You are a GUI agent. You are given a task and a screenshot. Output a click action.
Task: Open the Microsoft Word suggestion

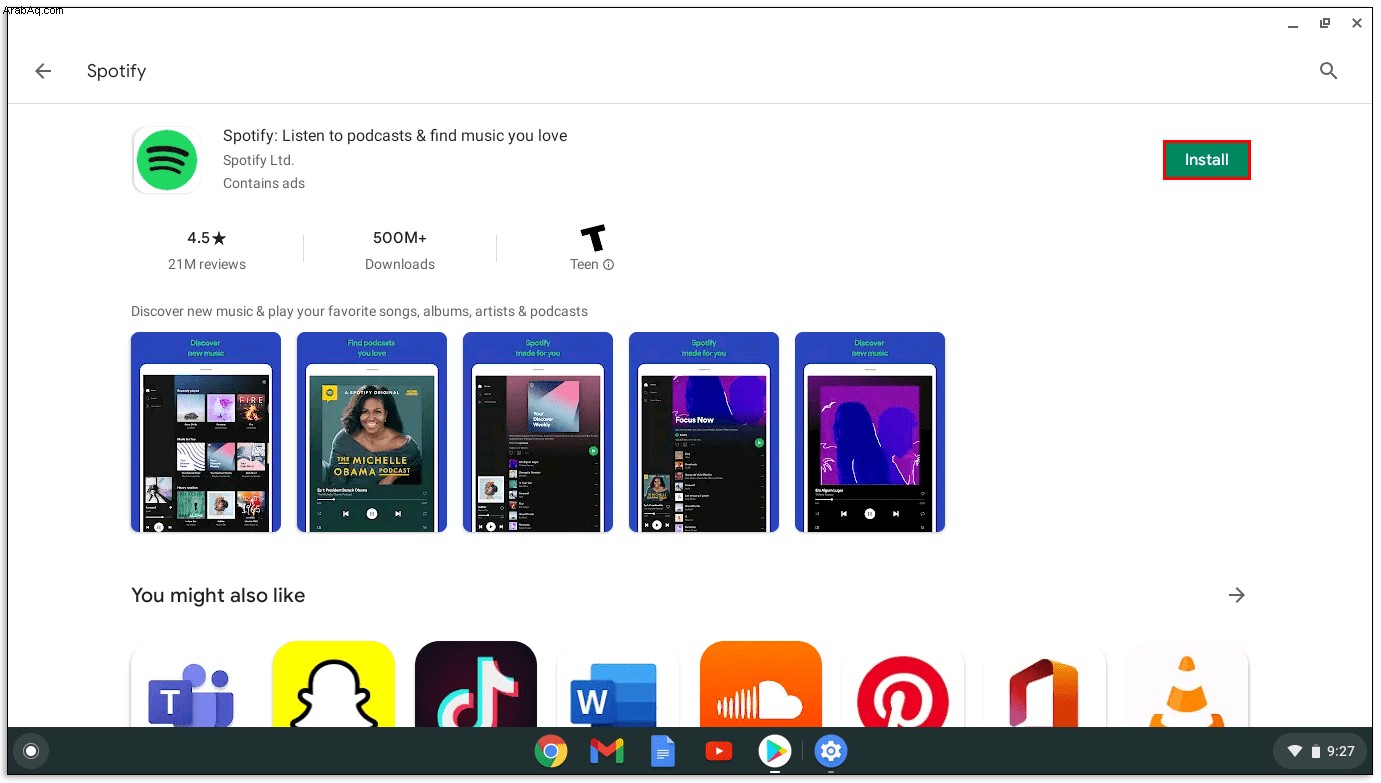[618, 685]
